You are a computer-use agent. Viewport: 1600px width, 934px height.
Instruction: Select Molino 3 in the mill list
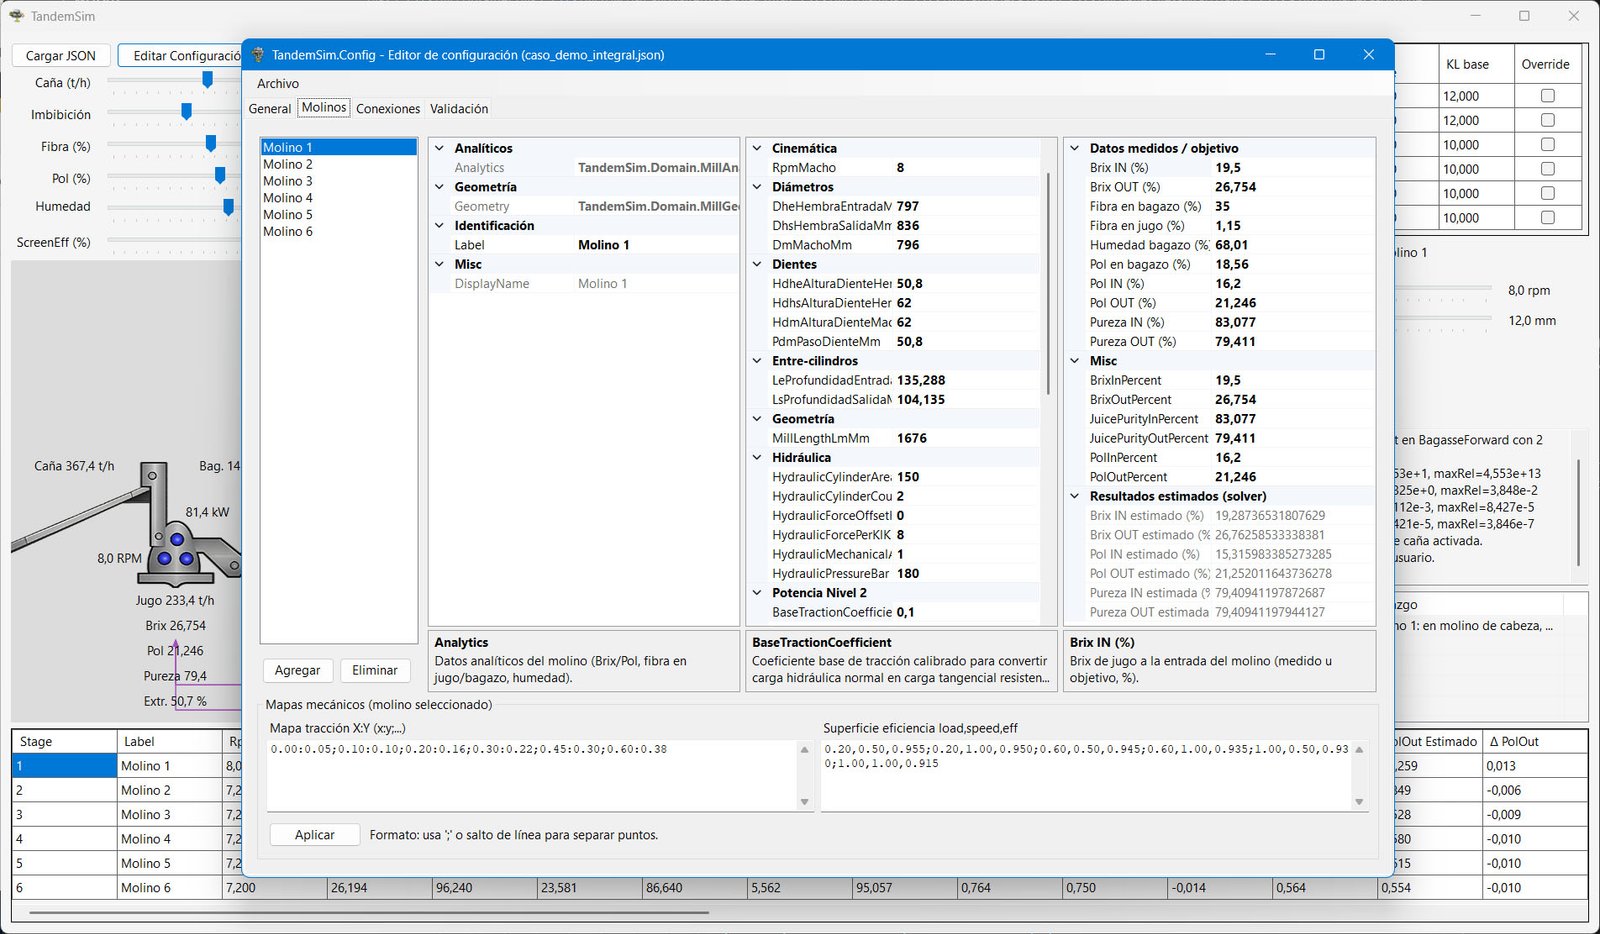(x=288, y=181)
